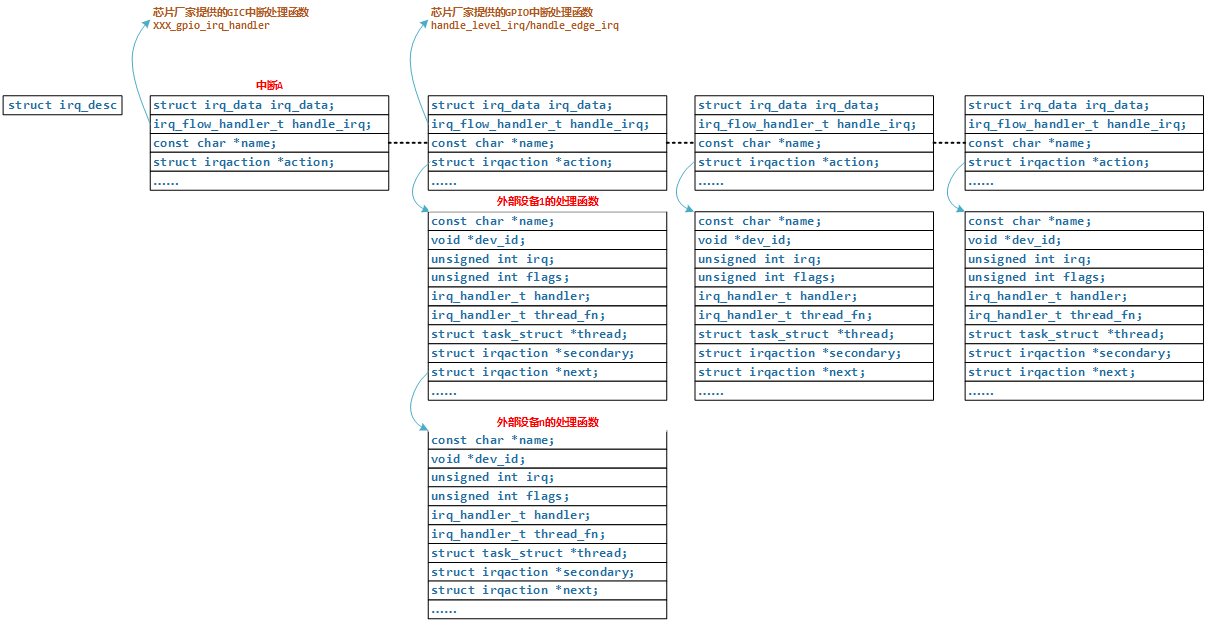Select unsigned int flags under 外部设备n的处理函数
The width and height of the screenshot is (1205, 624).
[547, 496]
